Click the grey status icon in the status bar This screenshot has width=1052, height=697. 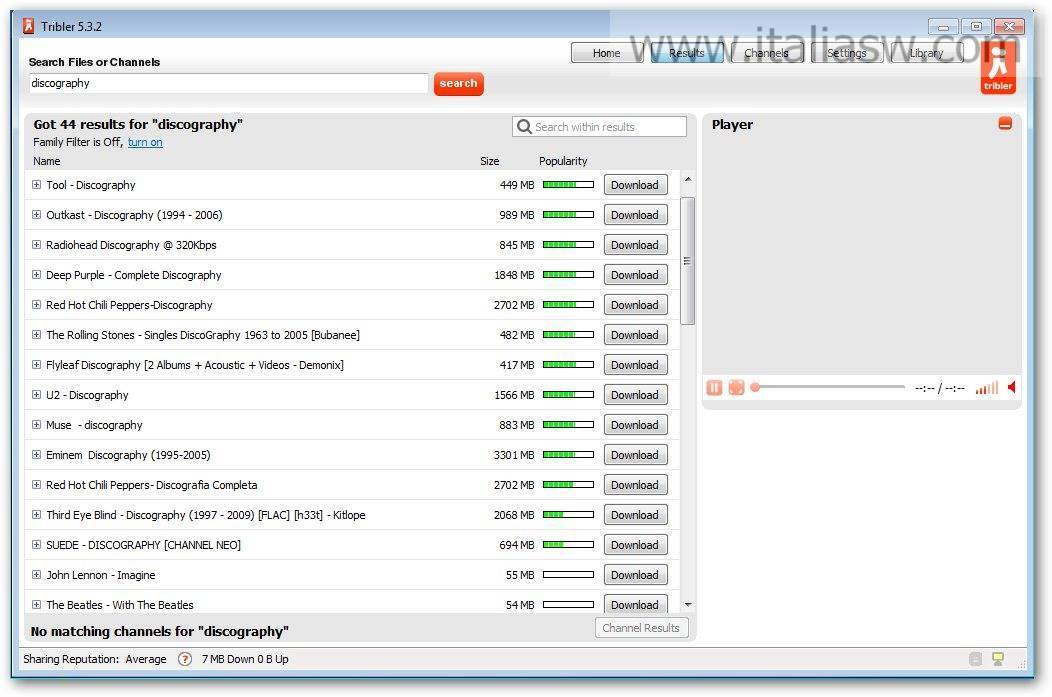point(976,659)
